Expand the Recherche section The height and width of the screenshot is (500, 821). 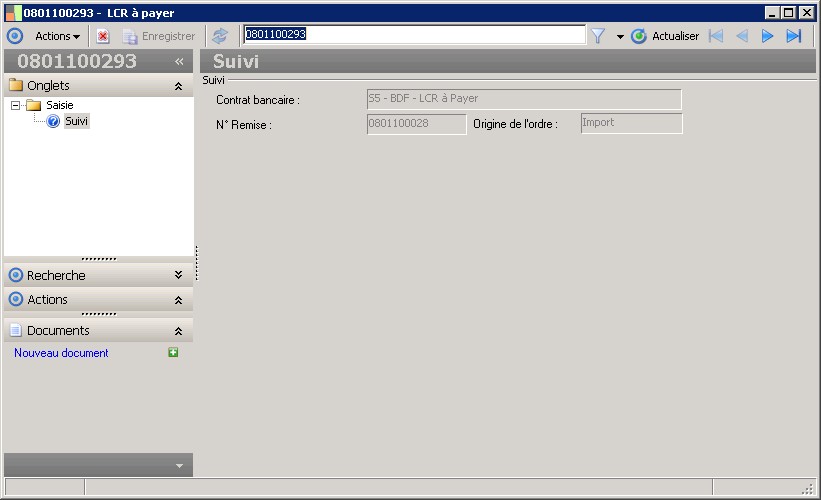[179, 275]
